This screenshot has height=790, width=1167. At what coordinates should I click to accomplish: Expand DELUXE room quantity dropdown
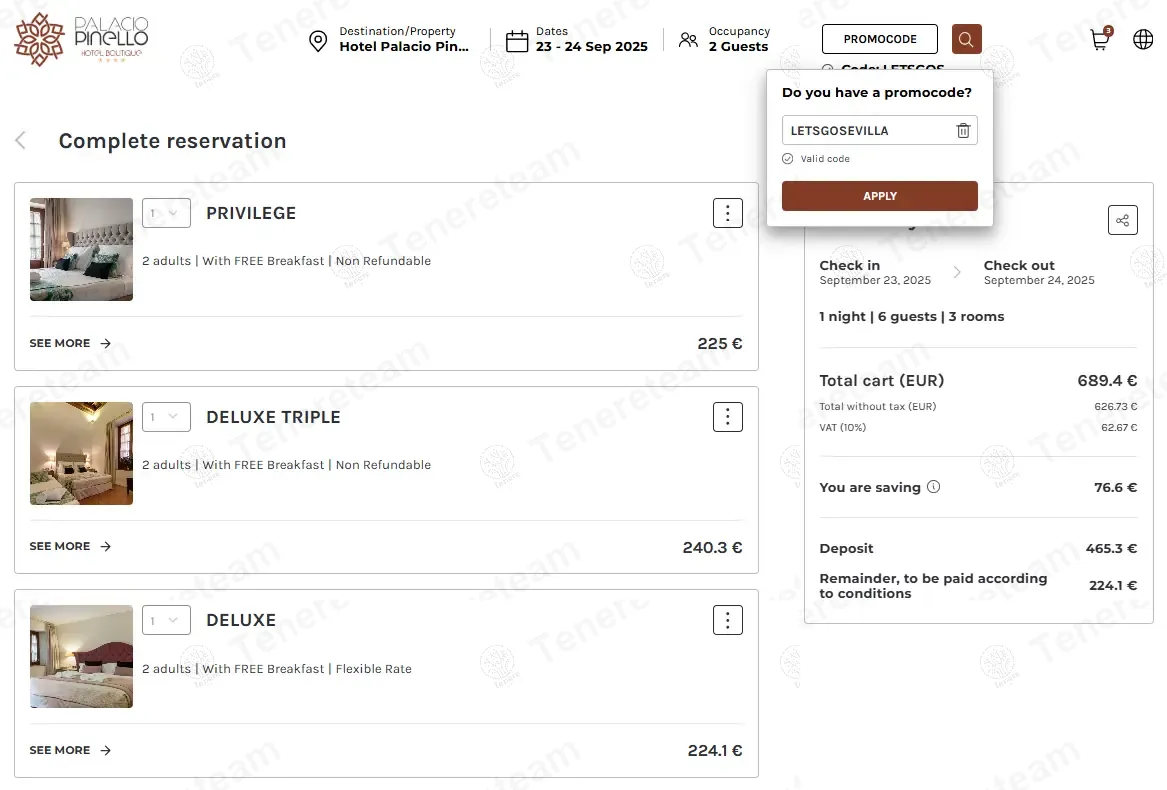coord(167,619)
